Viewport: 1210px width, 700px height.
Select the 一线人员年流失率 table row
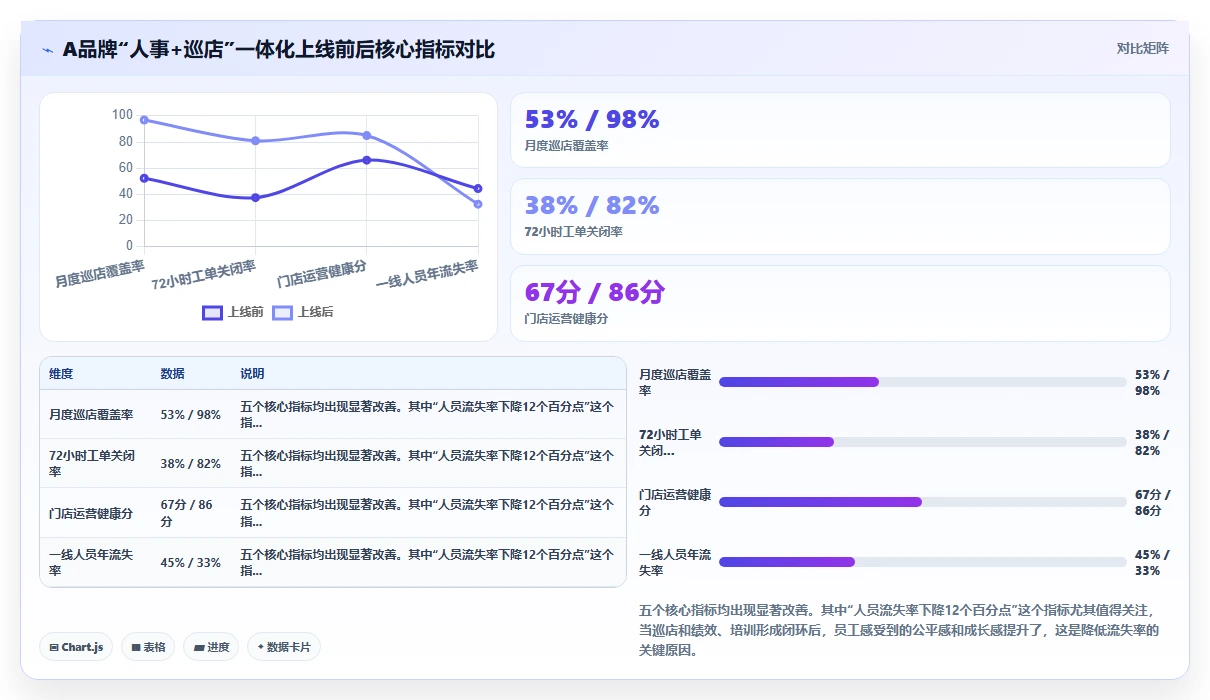[333, 562]
